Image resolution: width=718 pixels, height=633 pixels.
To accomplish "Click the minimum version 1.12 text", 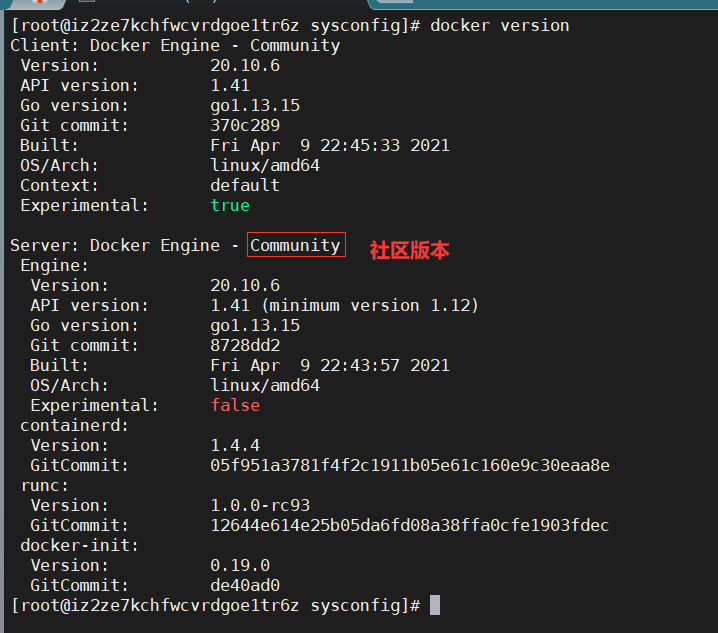I will click(370, 305).
